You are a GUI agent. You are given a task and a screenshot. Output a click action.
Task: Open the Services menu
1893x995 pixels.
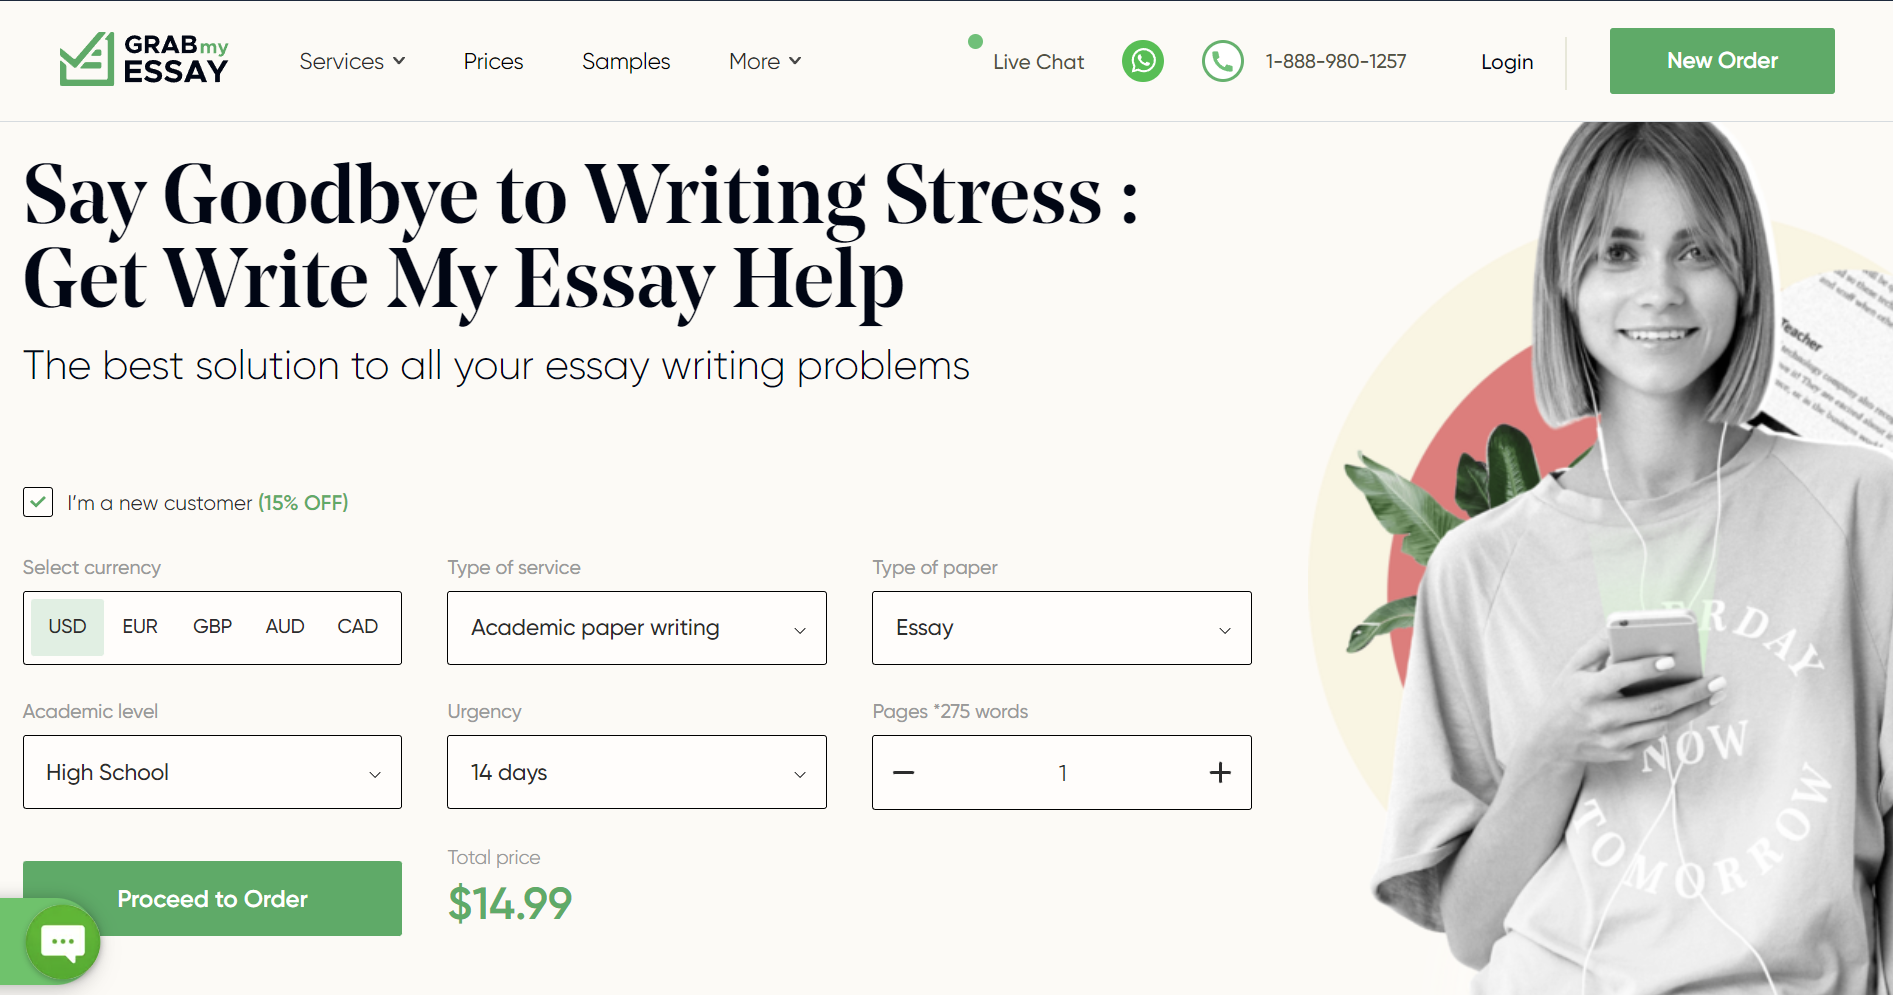click(352, 61)
